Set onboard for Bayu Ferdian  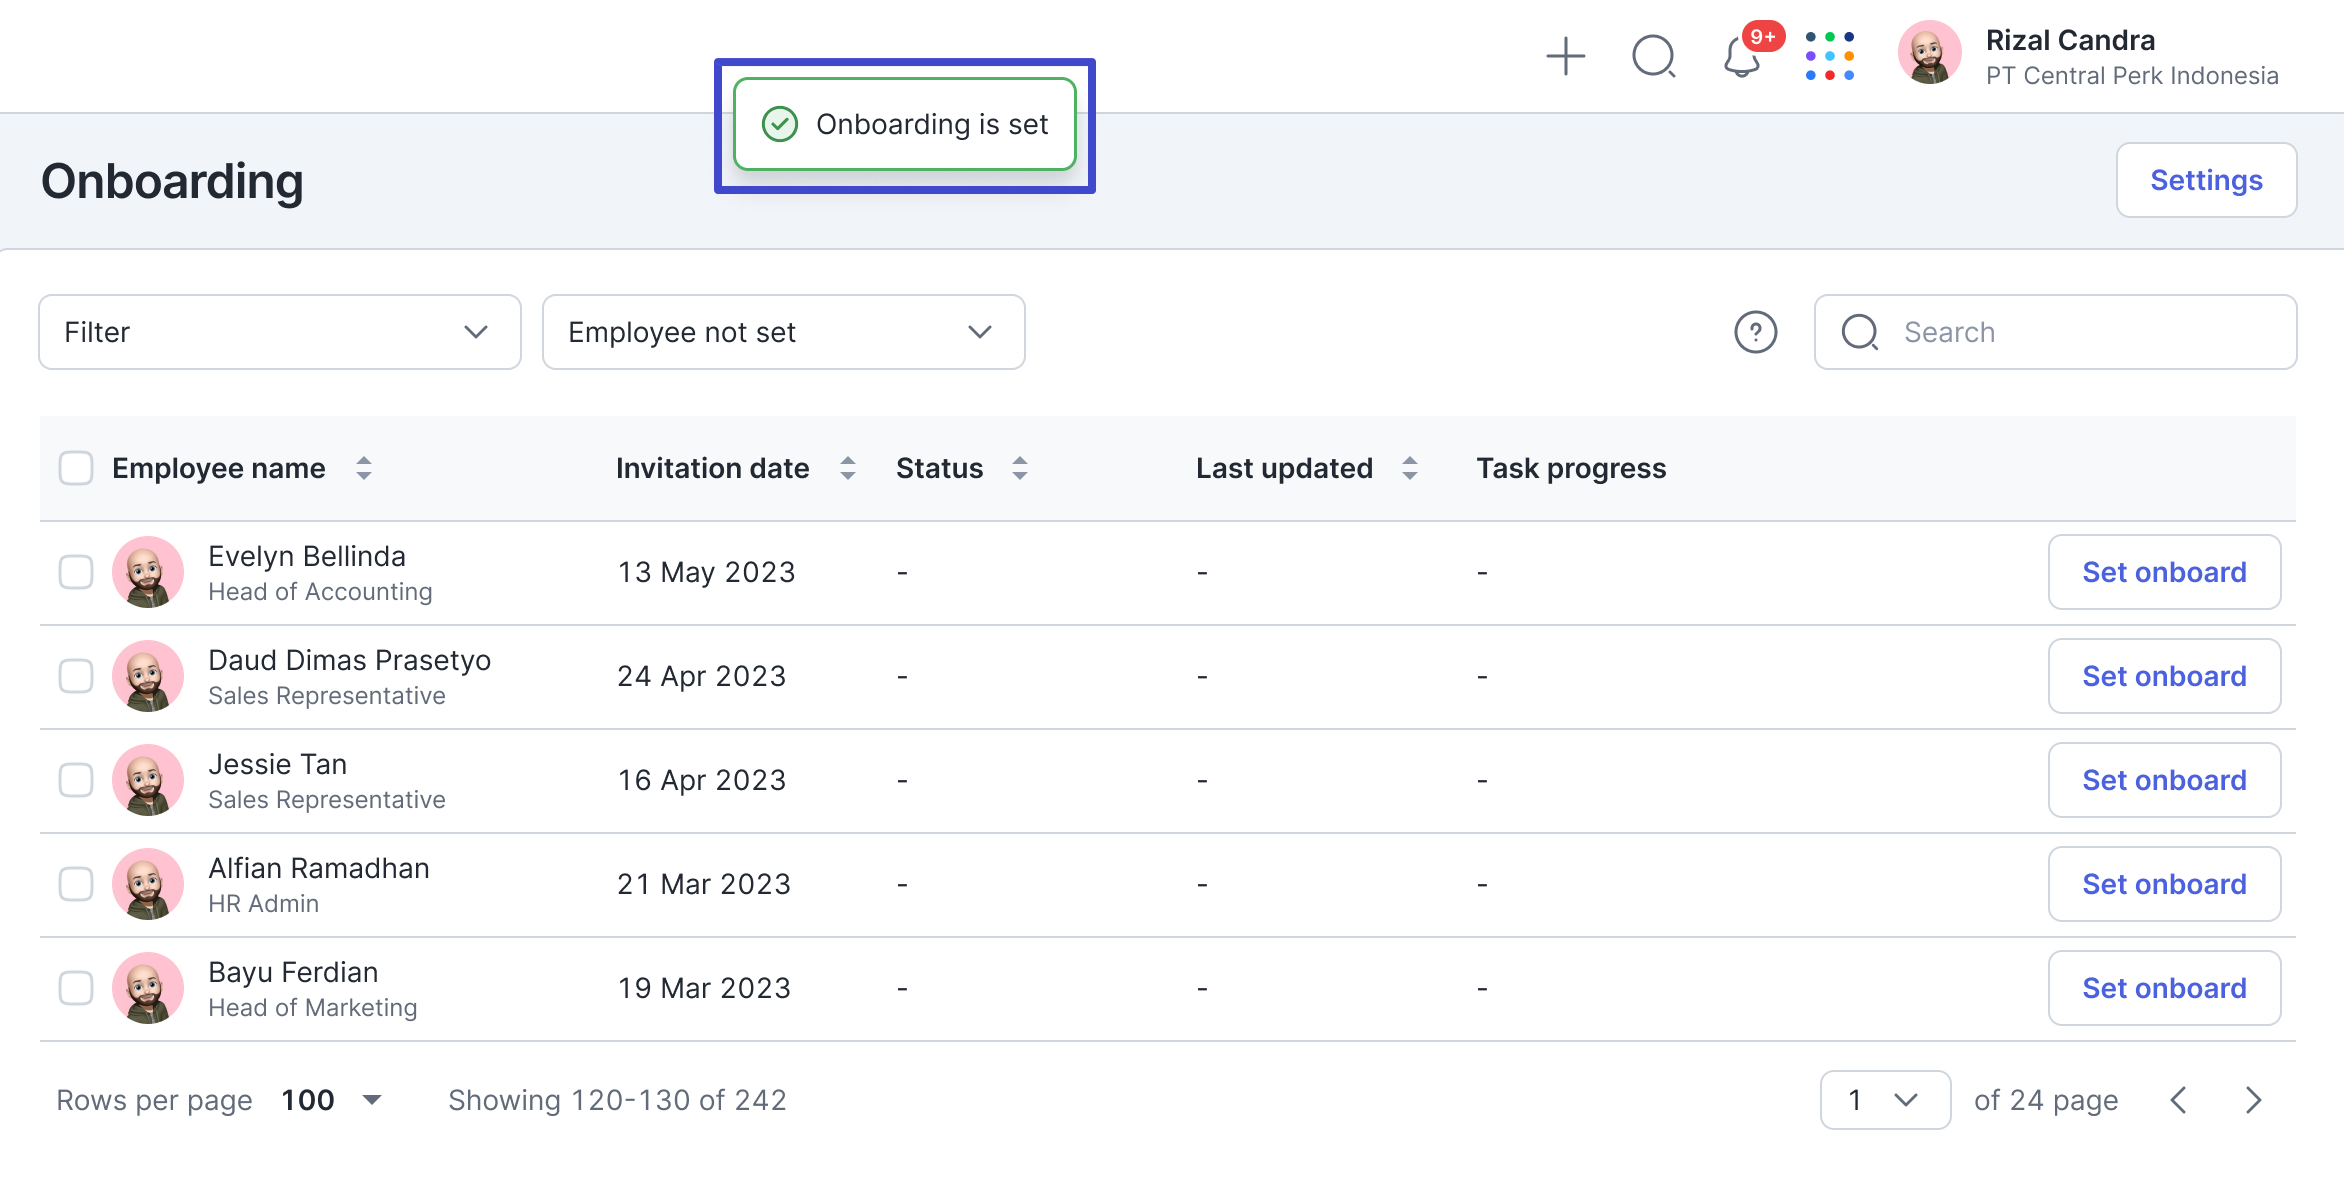click(2164, 988)
